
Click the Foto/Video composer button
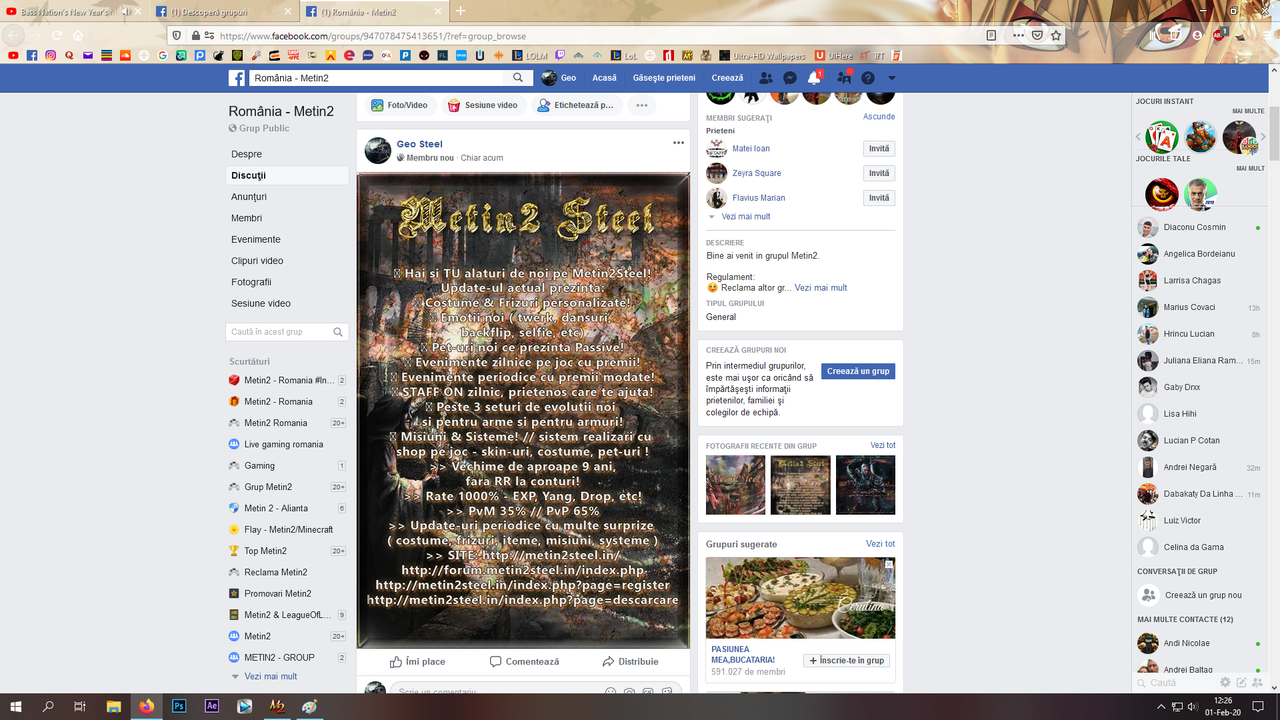point(399,105)
